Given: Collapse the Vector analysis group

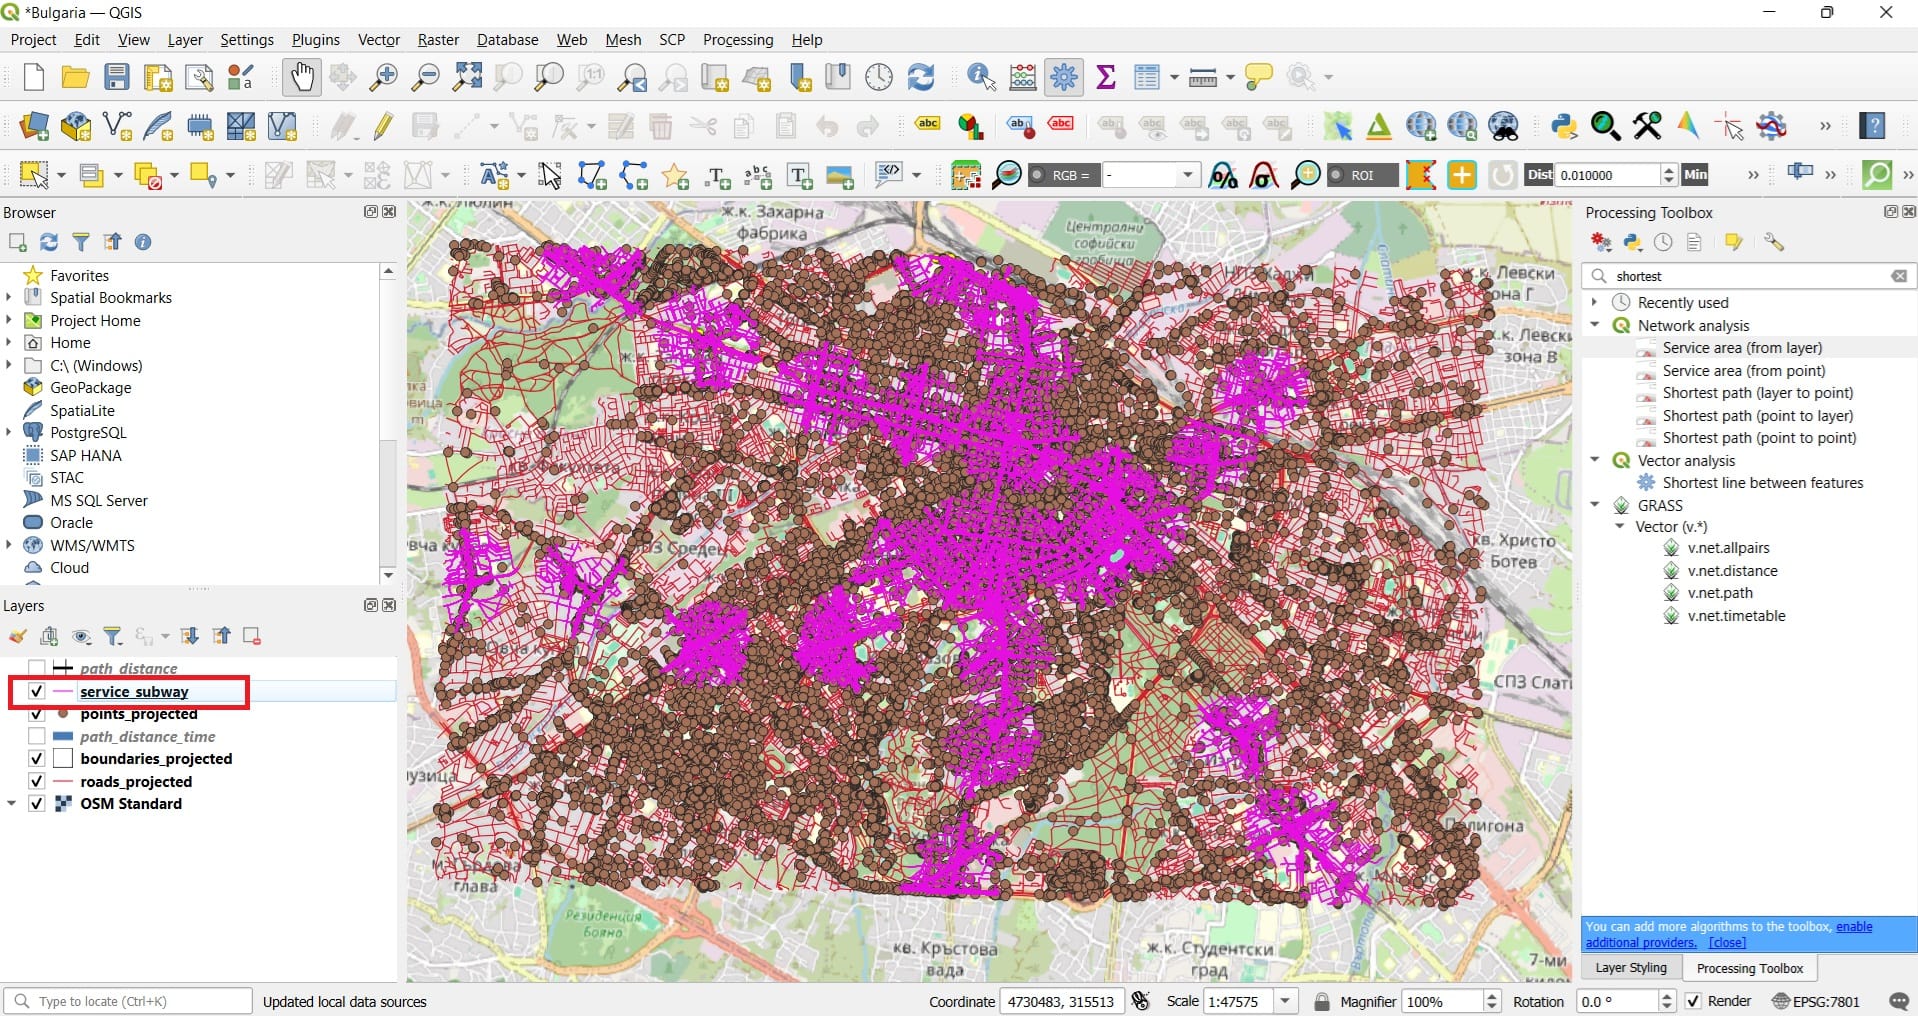Looking at the screenshot, I should [1595, 460].
